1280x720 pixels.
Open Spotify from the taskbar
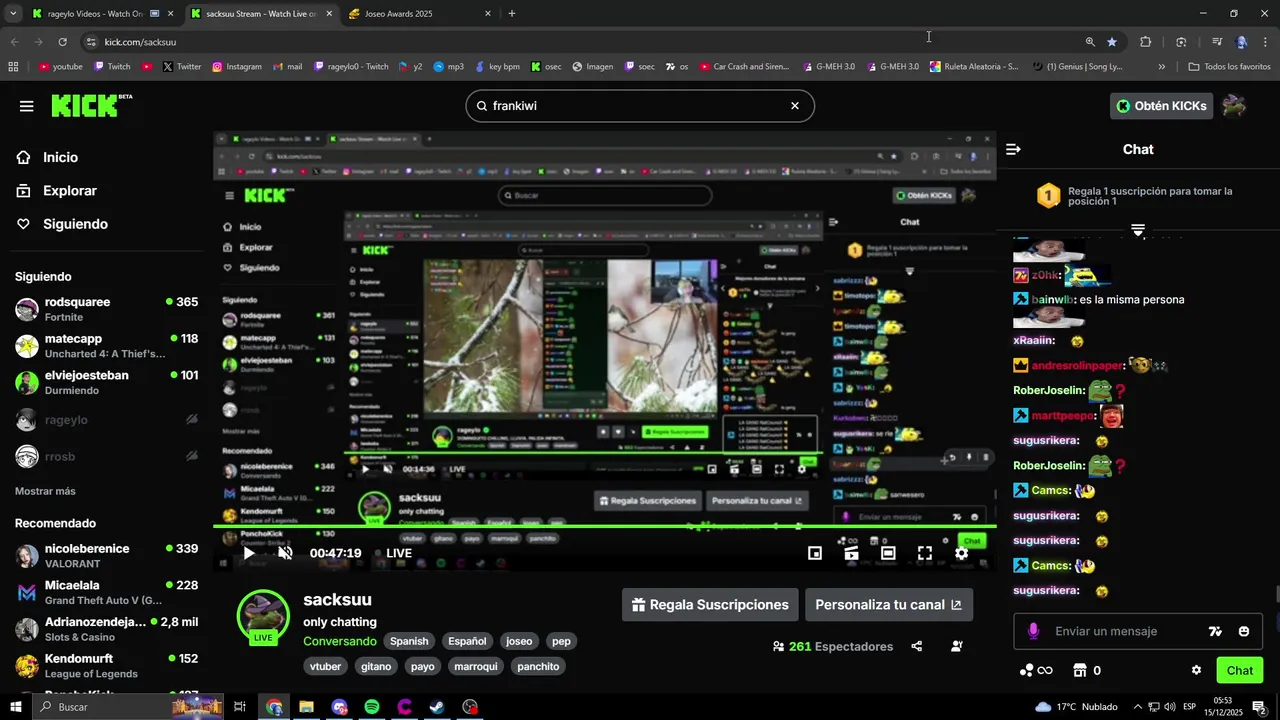click(x=372, y=707)
